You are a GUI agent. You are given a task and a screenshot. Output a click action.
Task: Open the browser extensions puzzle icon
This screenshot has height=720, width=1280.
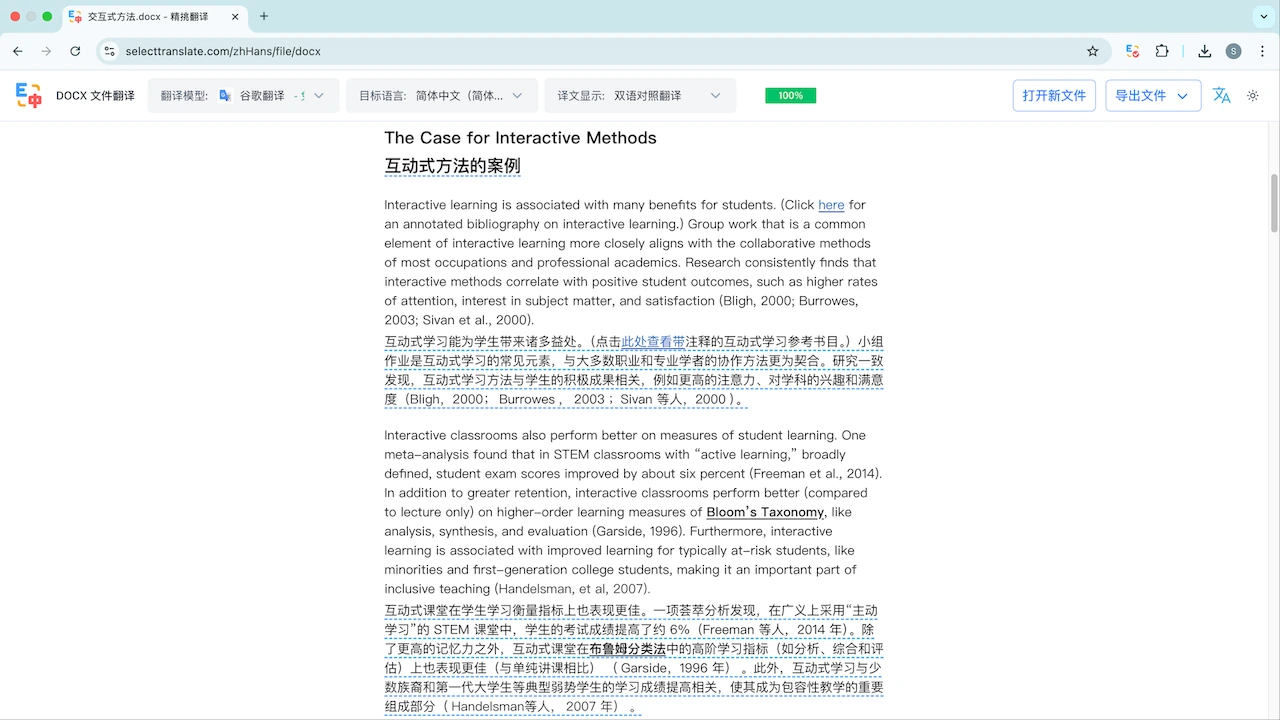[1162, 51]
